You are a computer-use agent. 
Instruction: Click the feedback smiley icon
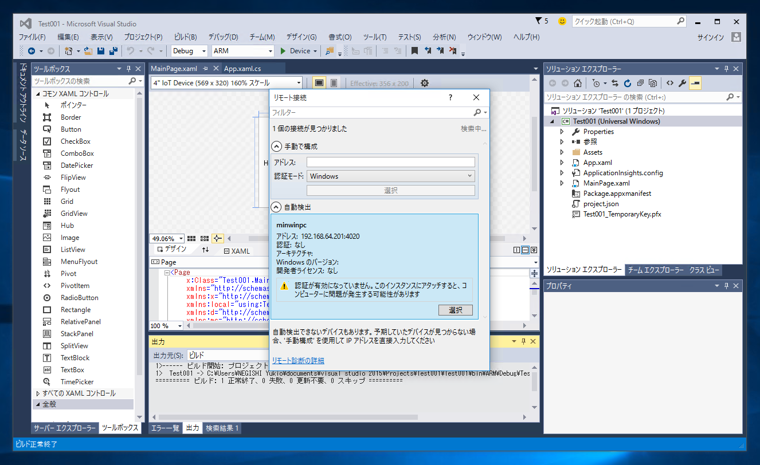tap(562, 21)
